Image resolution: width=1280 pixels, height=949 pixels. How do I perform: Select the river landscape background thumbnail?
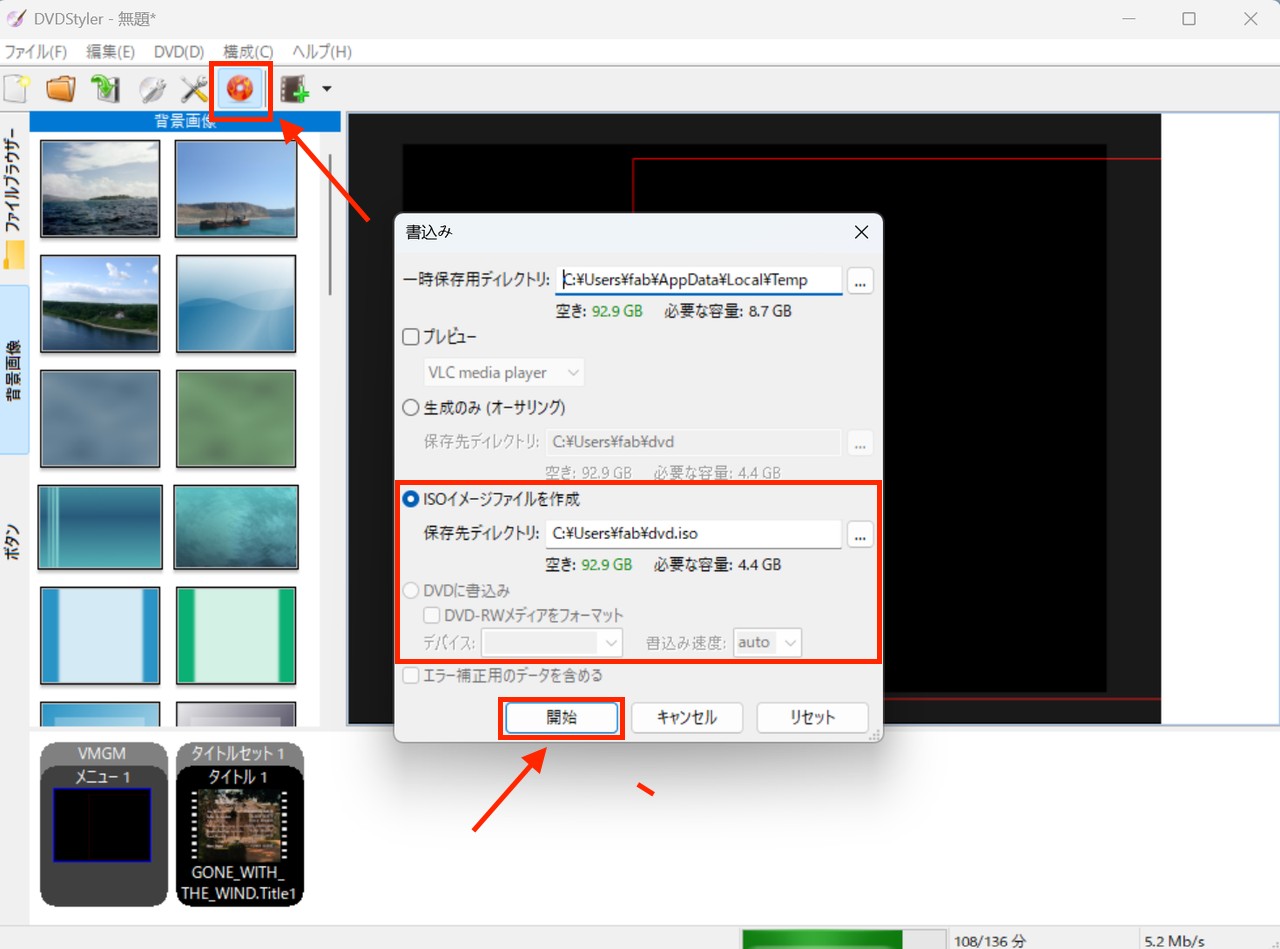[100, 303]
